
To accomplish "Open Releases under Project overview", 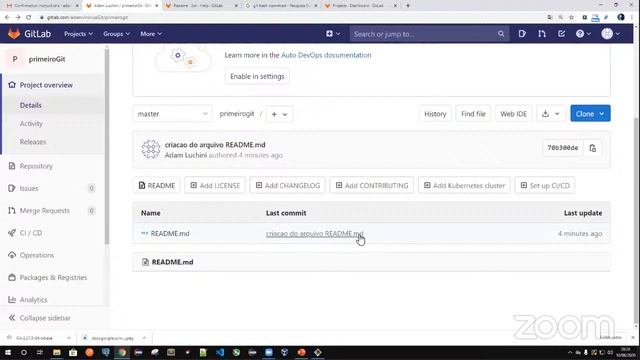I will tap(33, 142).
